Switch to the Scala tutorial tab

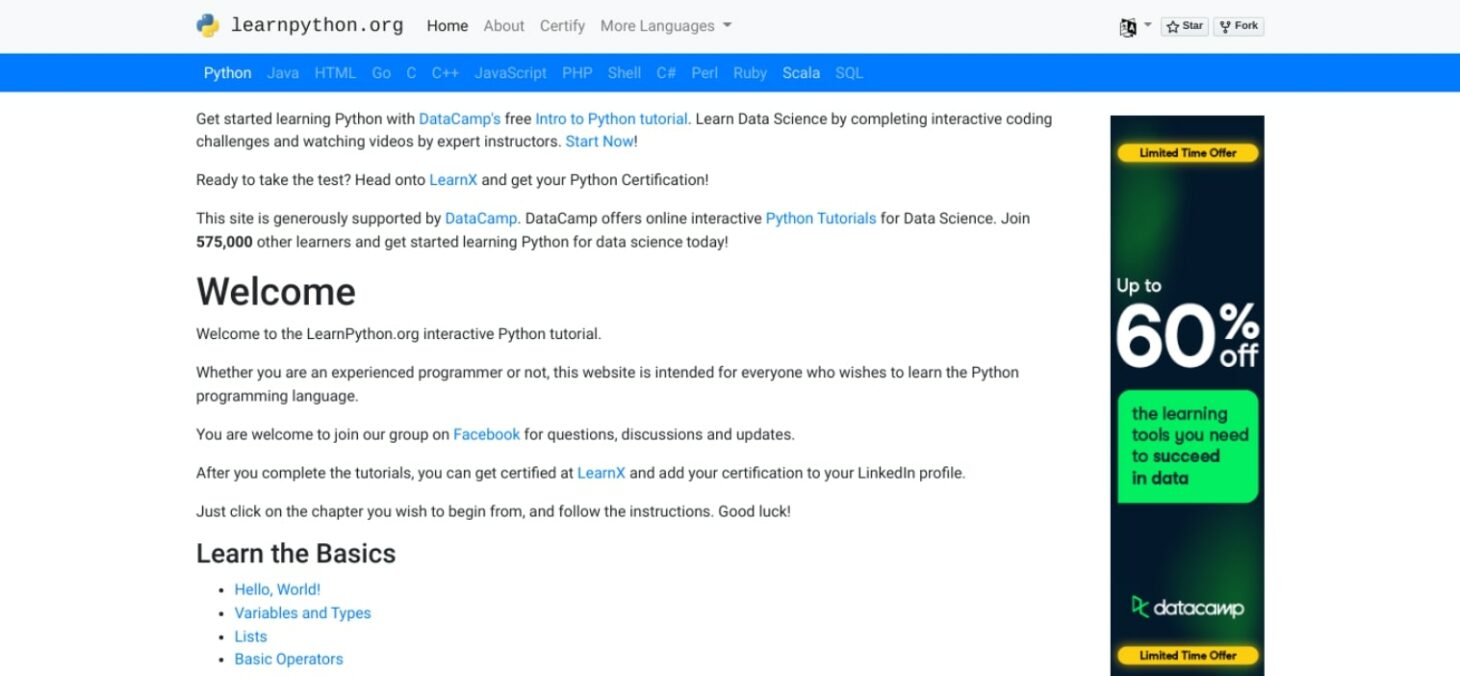(801, 73)
